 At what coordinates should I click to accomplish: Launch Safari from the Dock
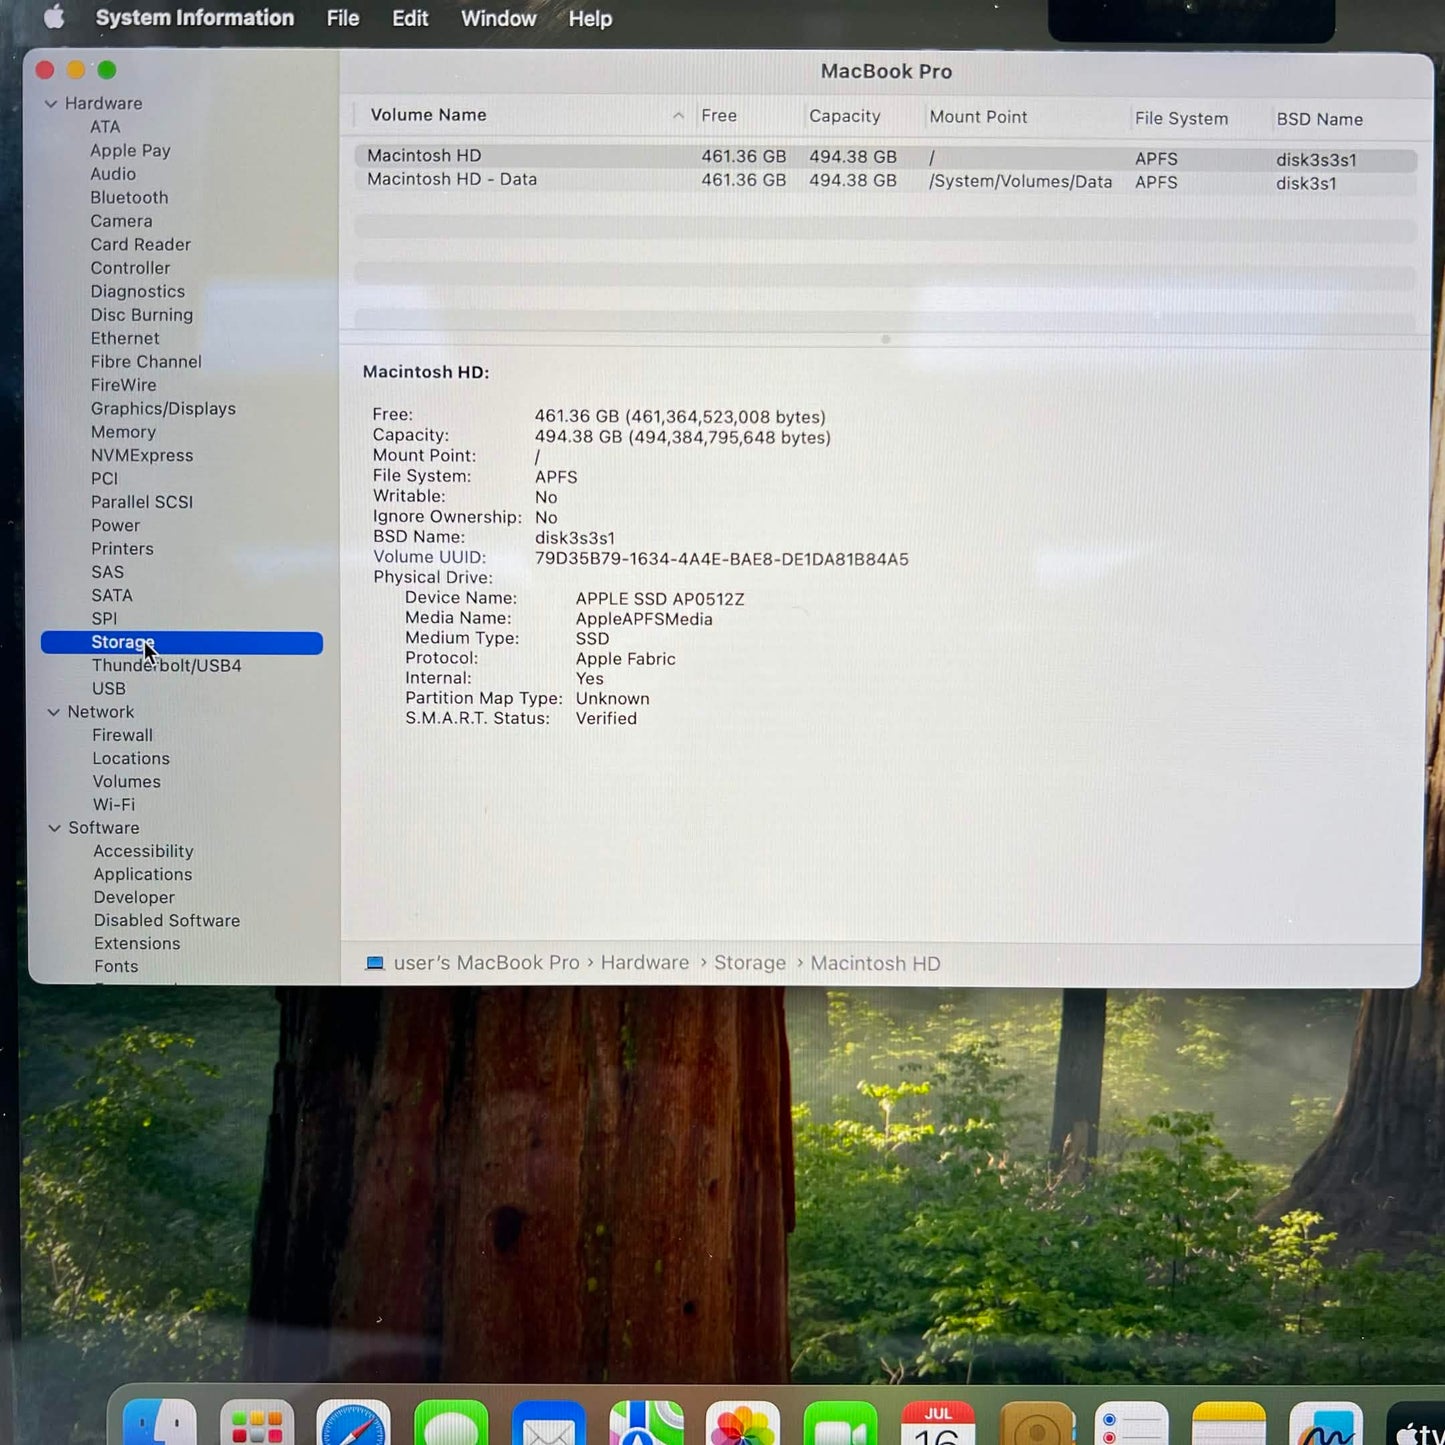[x=353, y=1423]
